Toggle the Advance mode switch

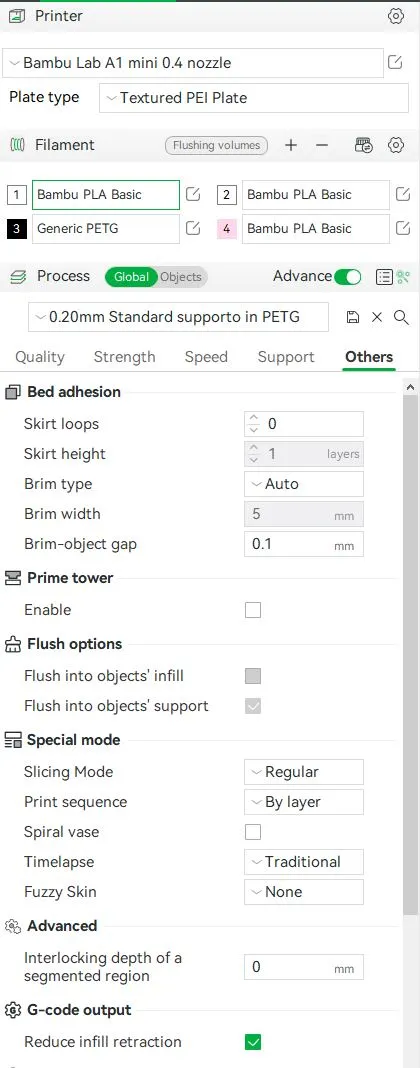(x=348, y=277)
